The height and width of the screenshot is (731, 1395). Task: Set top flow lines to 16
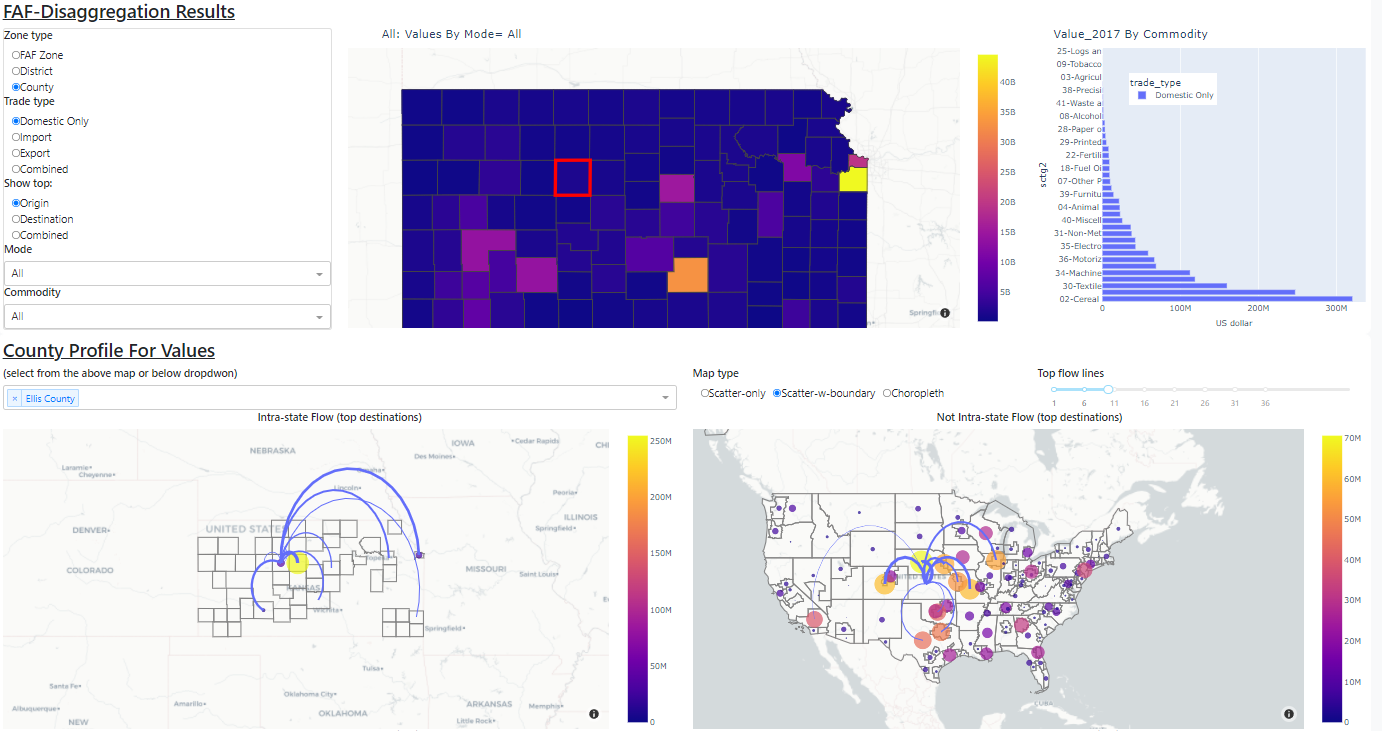[x=1144, y=389]
